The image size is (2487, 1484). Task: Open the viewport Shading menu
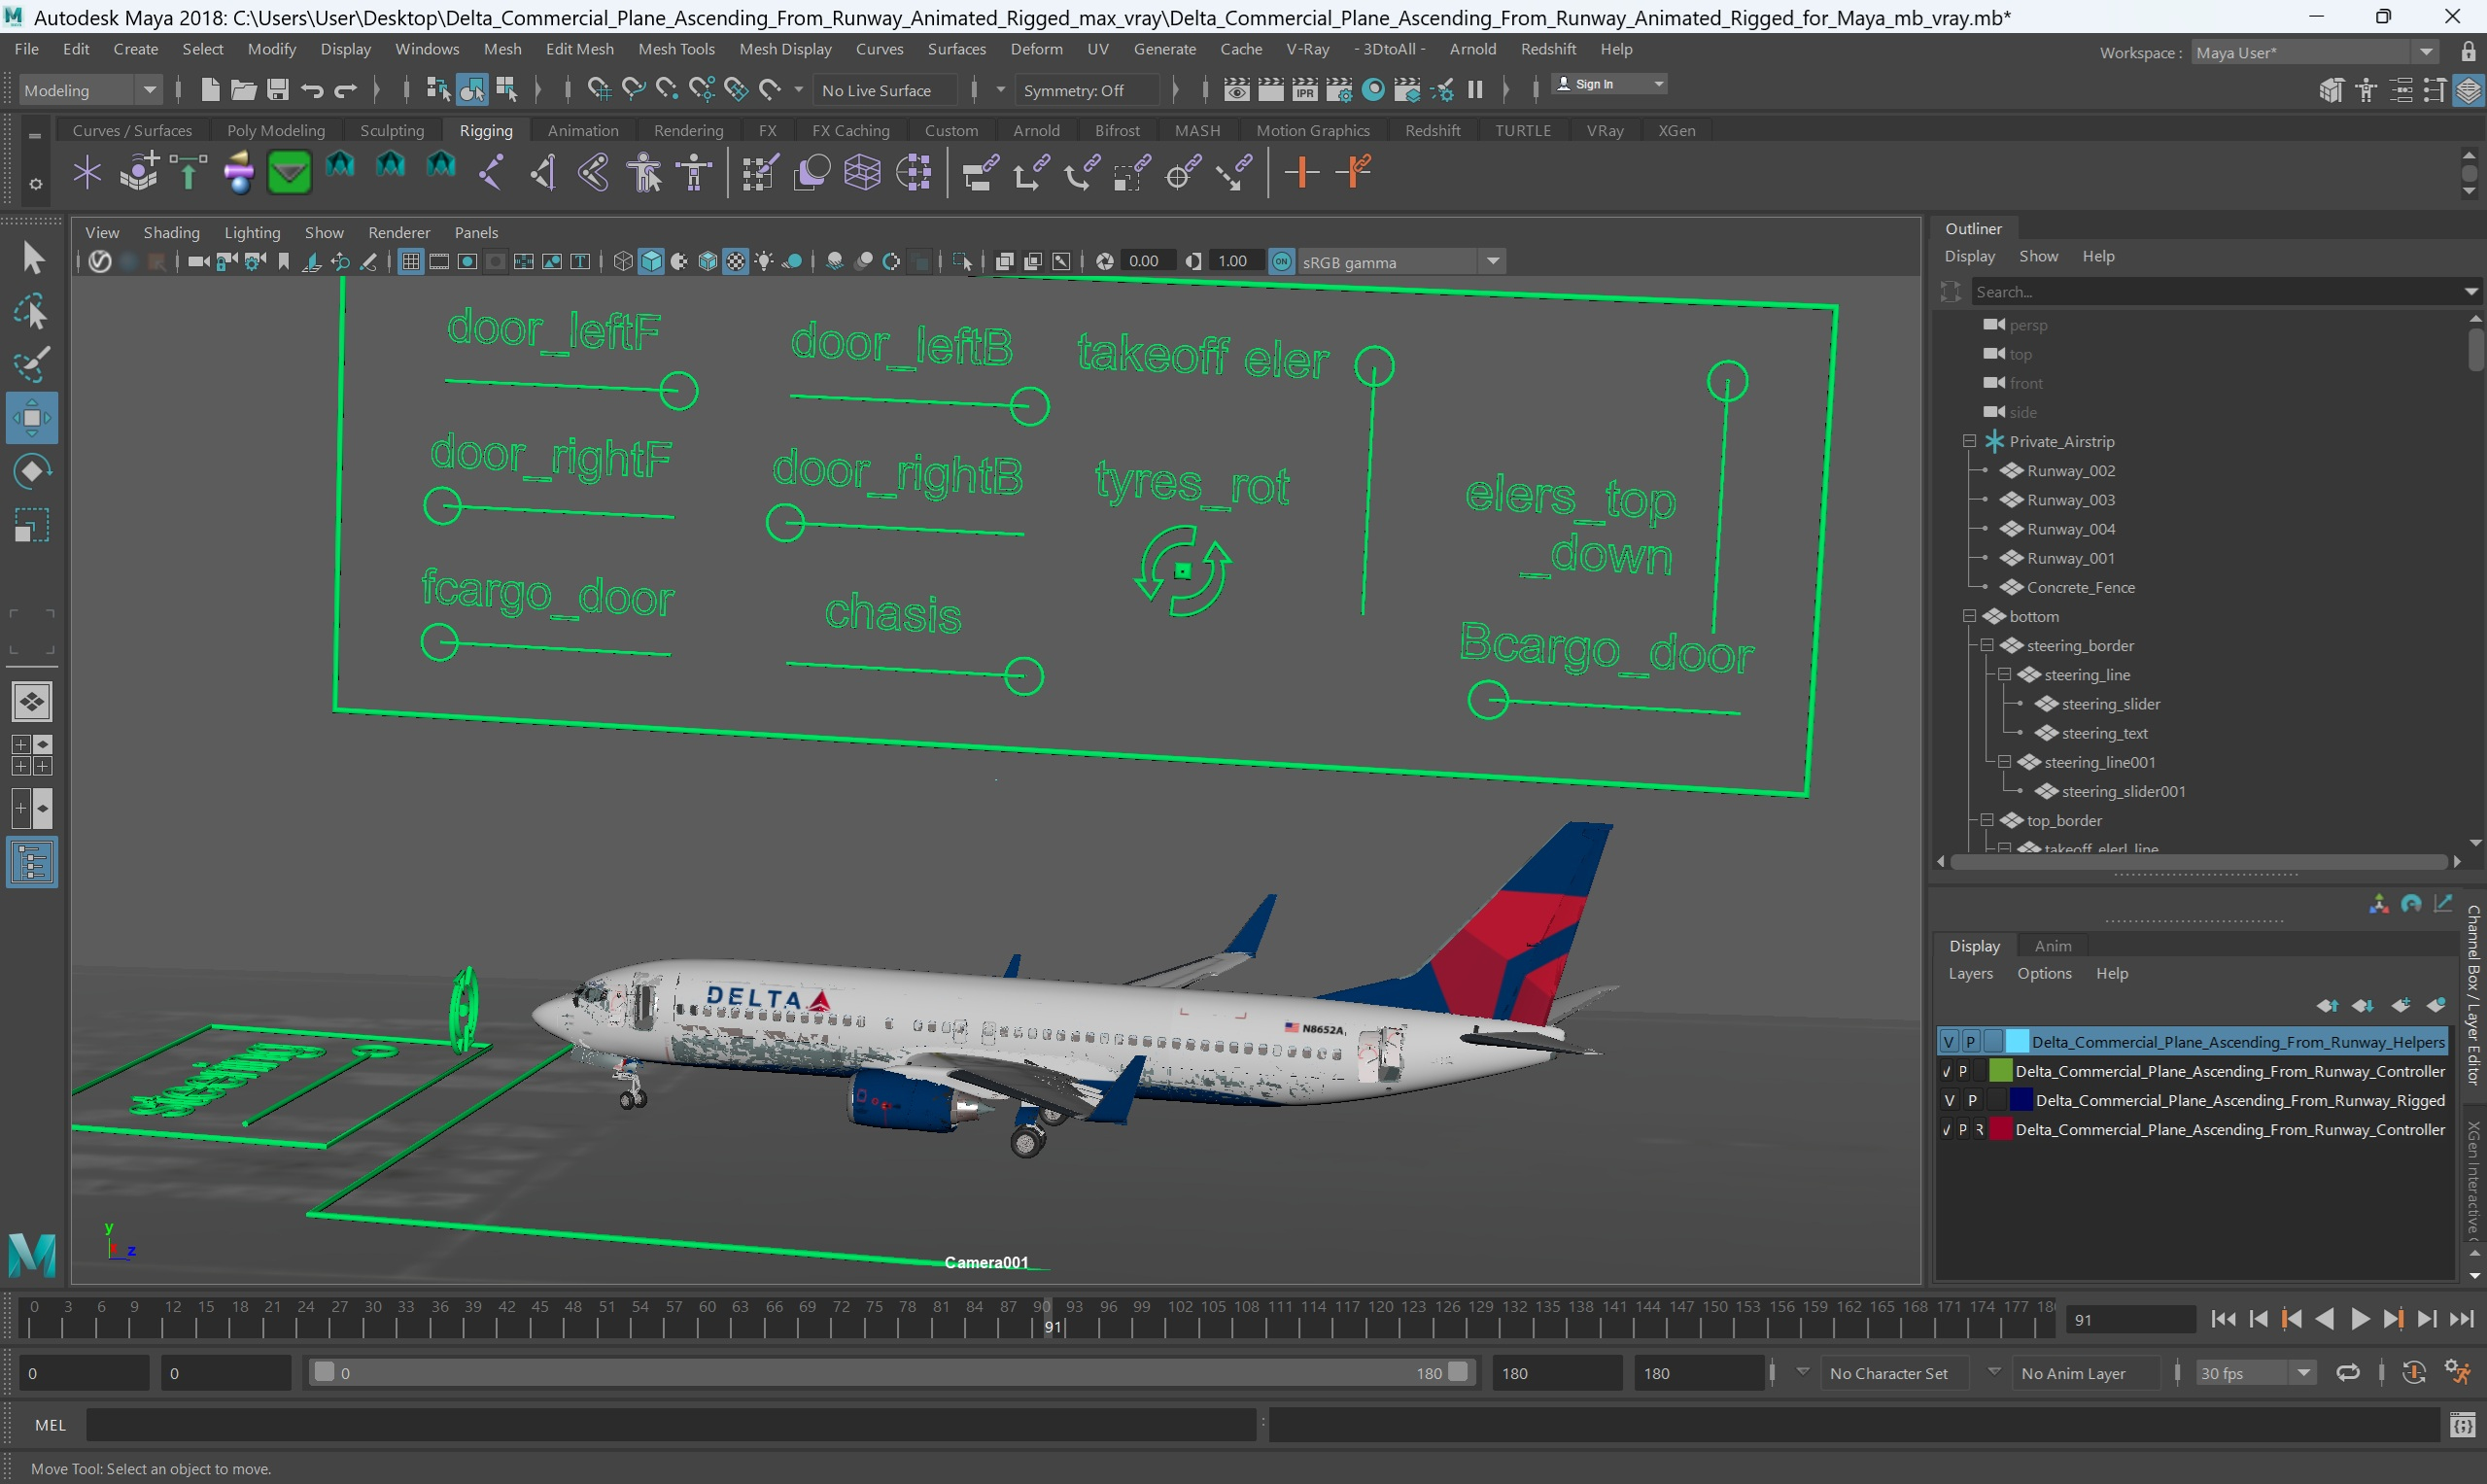tap(171, 232)
